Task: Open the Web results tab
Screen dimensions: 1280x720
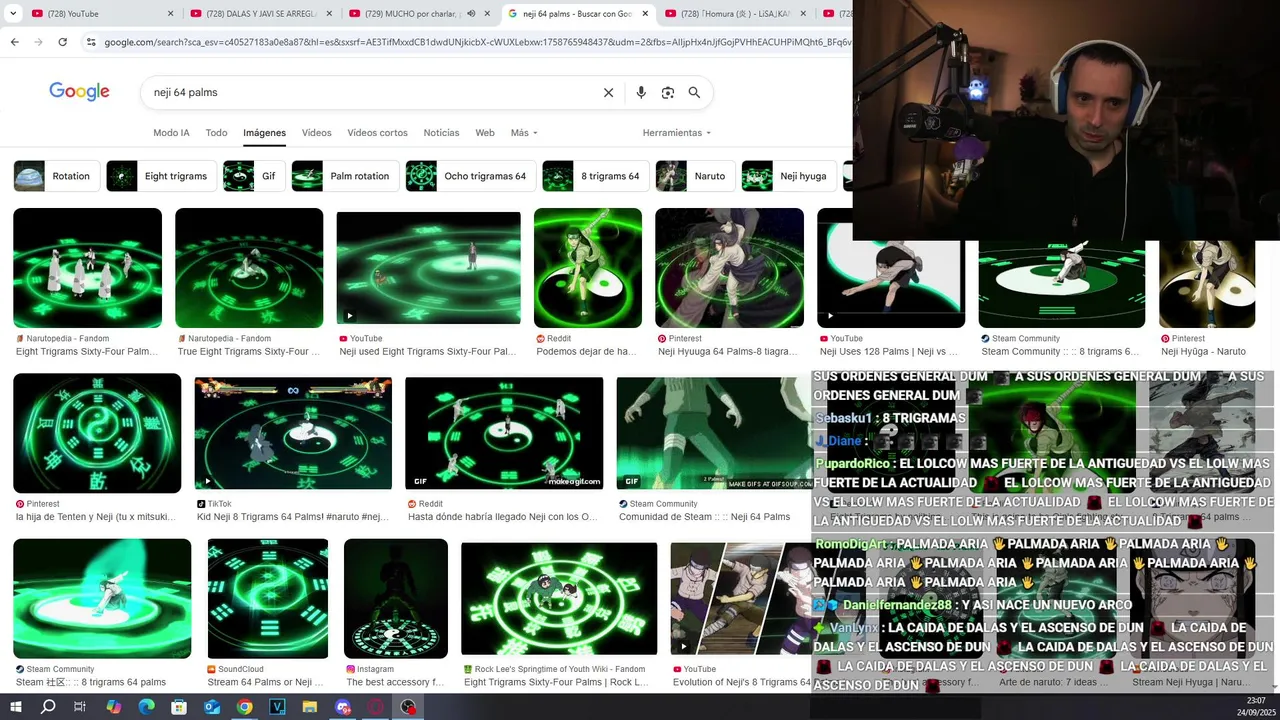Action: [485, 133]
